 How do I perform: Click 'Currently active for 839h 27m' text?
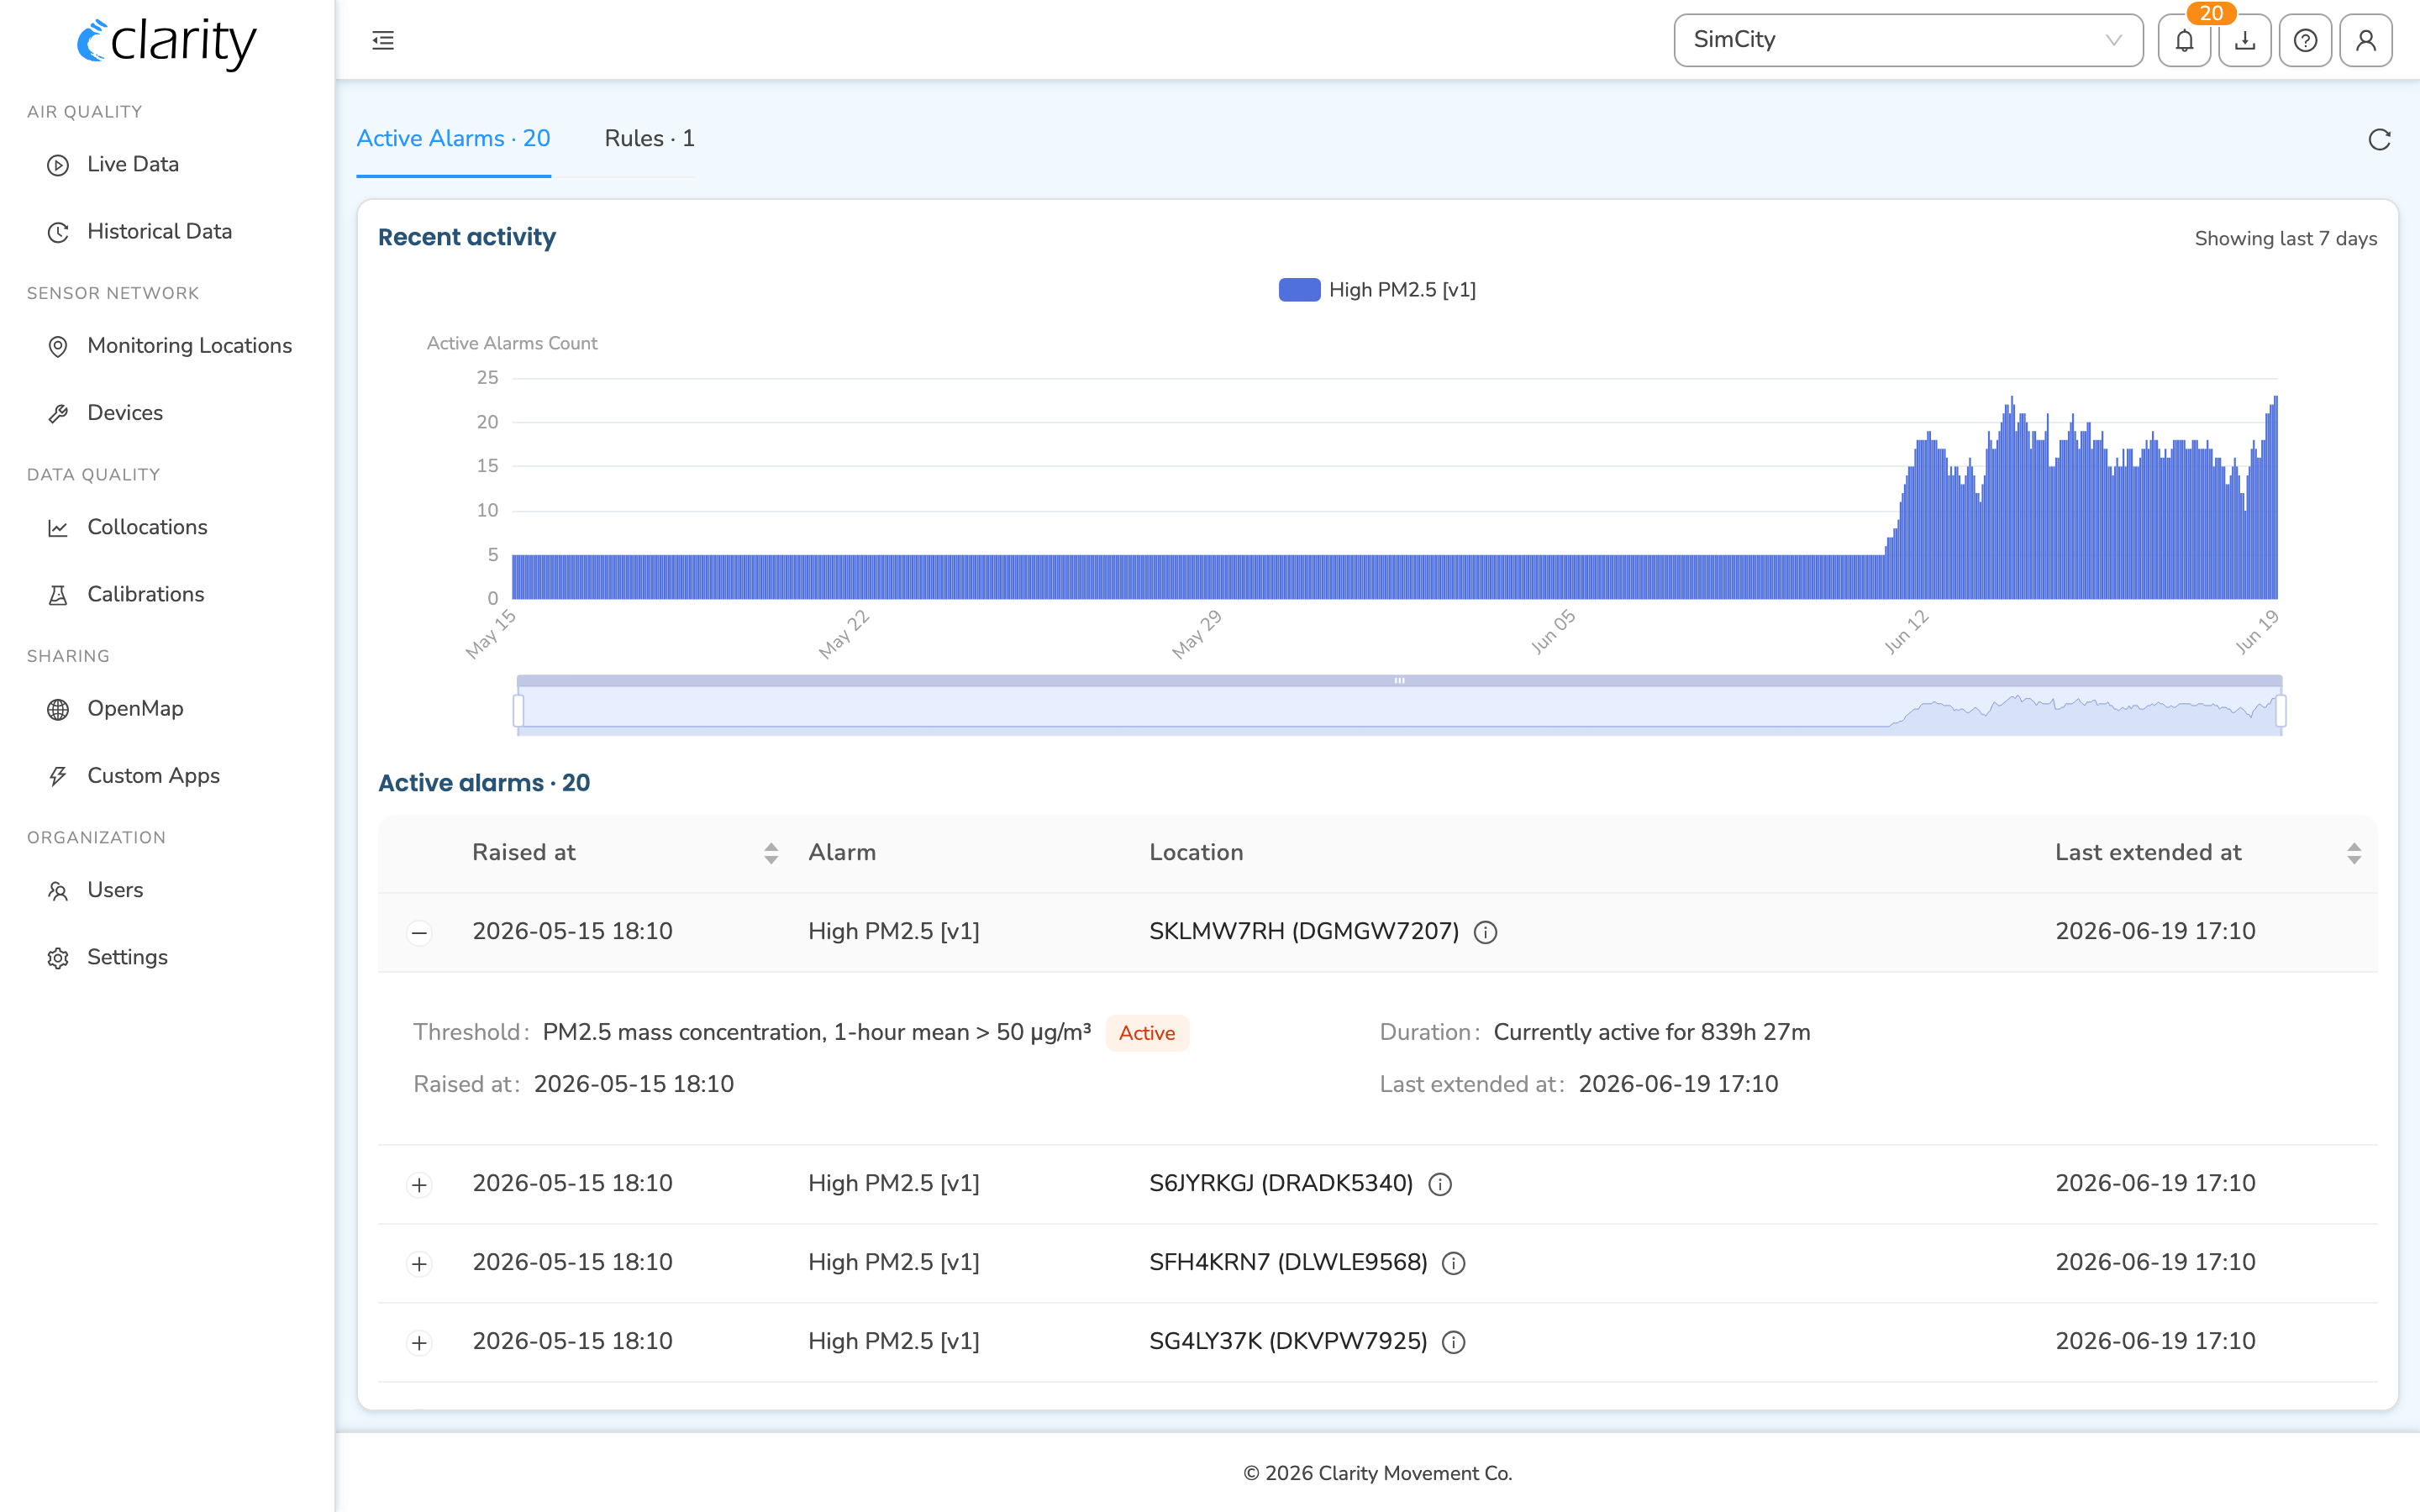1651,1032
